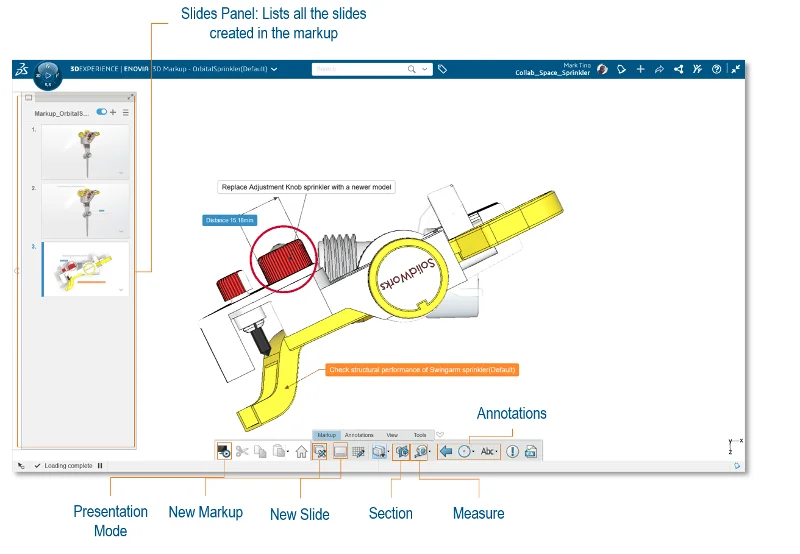The height and width of the screenshot is (554, 800).
Task: Click the tag icon beside search
Action: pos(443,70)
